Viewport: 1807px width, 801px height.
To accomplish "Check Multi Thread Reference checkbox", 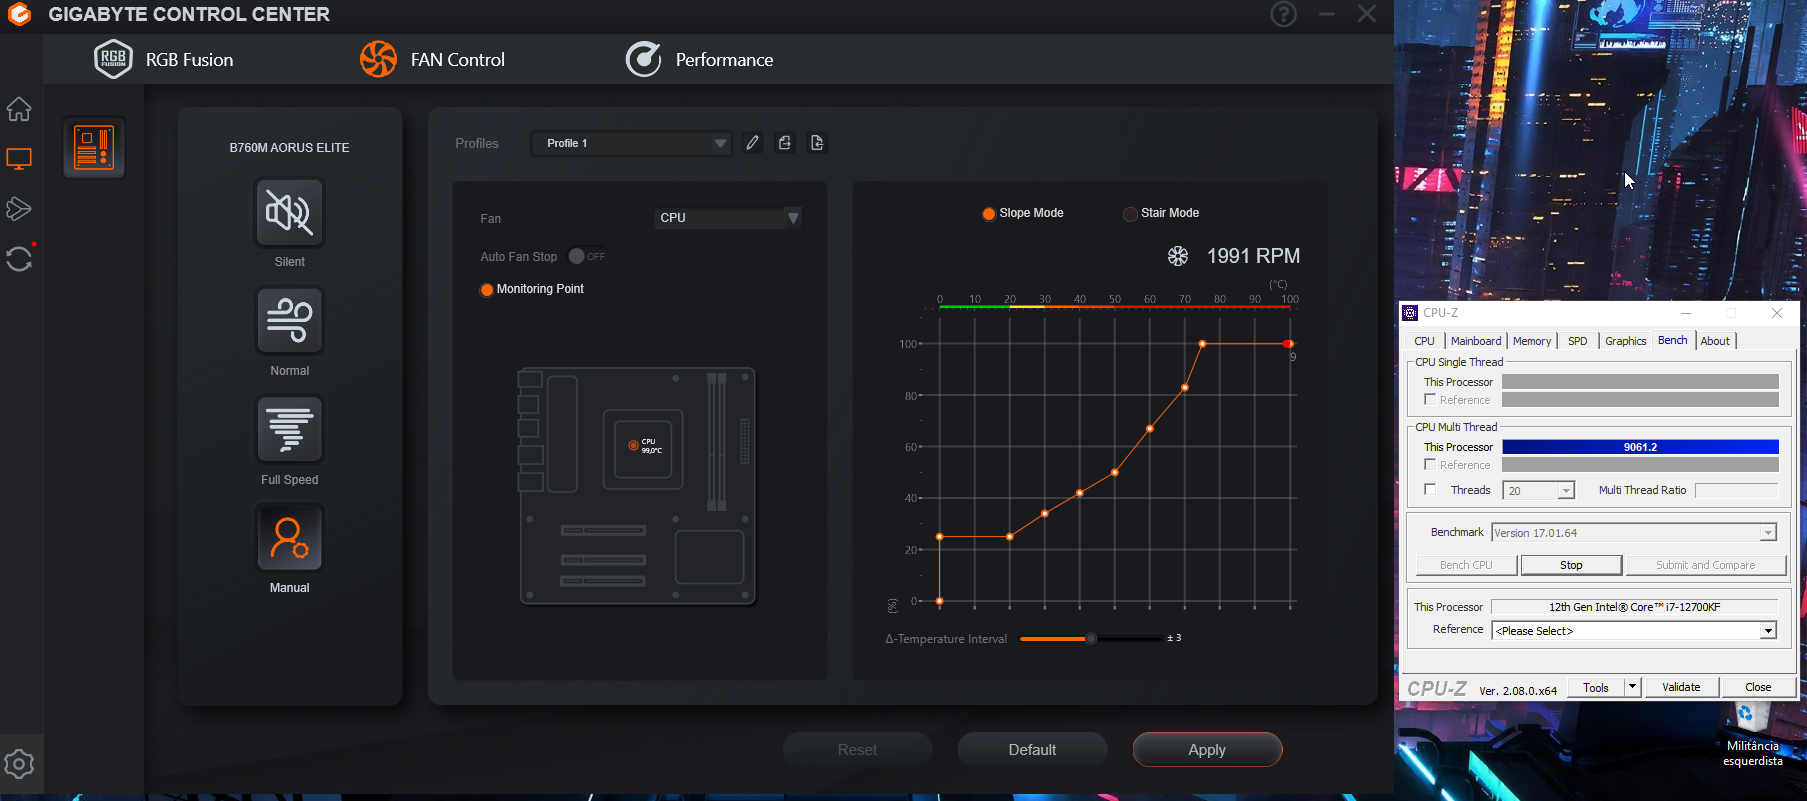I will pos(1430,464).
